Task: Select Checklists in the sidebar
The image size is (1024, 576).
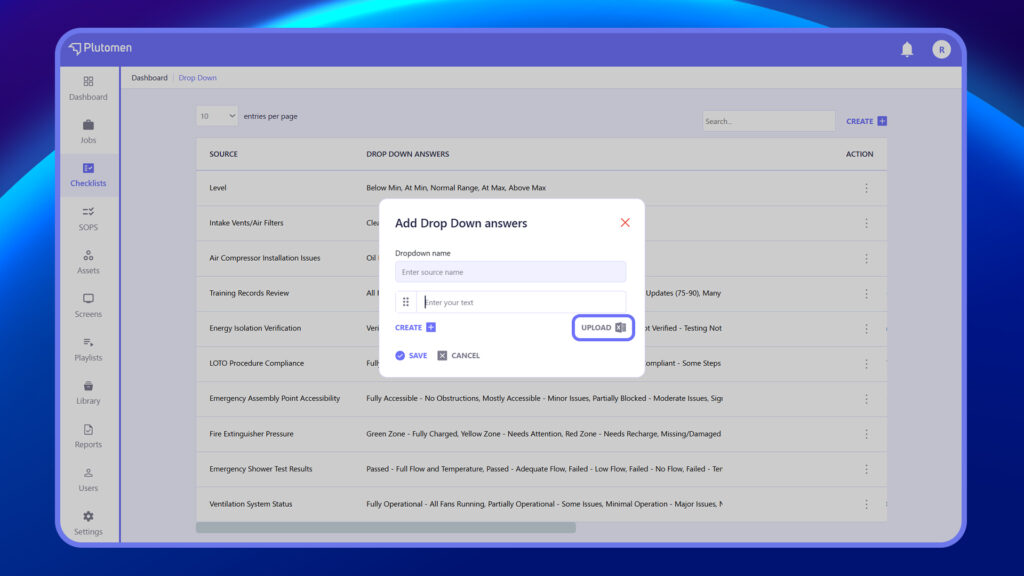Action: click(88, 175)
